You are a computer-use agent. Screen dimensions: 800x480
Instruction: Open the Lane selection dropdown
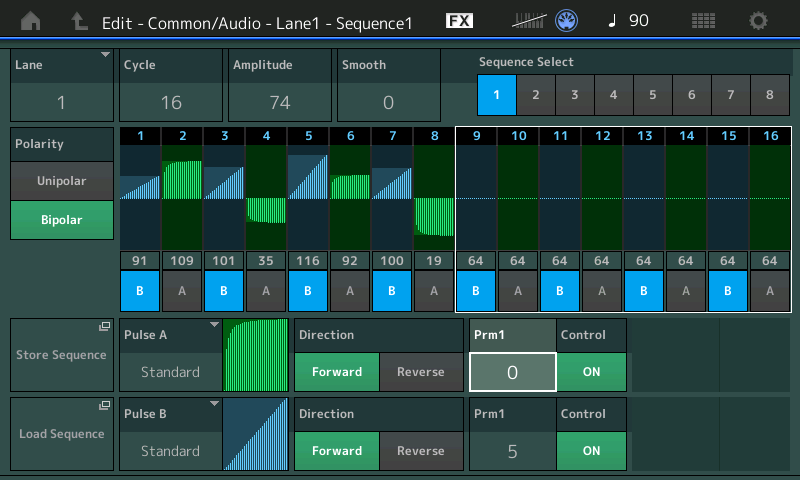(61, 84)
